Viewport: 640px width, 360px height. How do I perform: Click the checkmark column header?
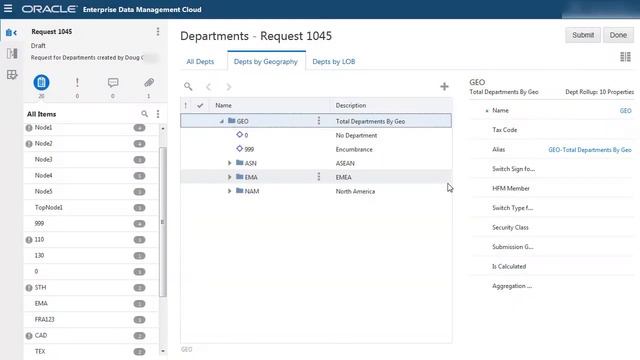pos(200,105)
